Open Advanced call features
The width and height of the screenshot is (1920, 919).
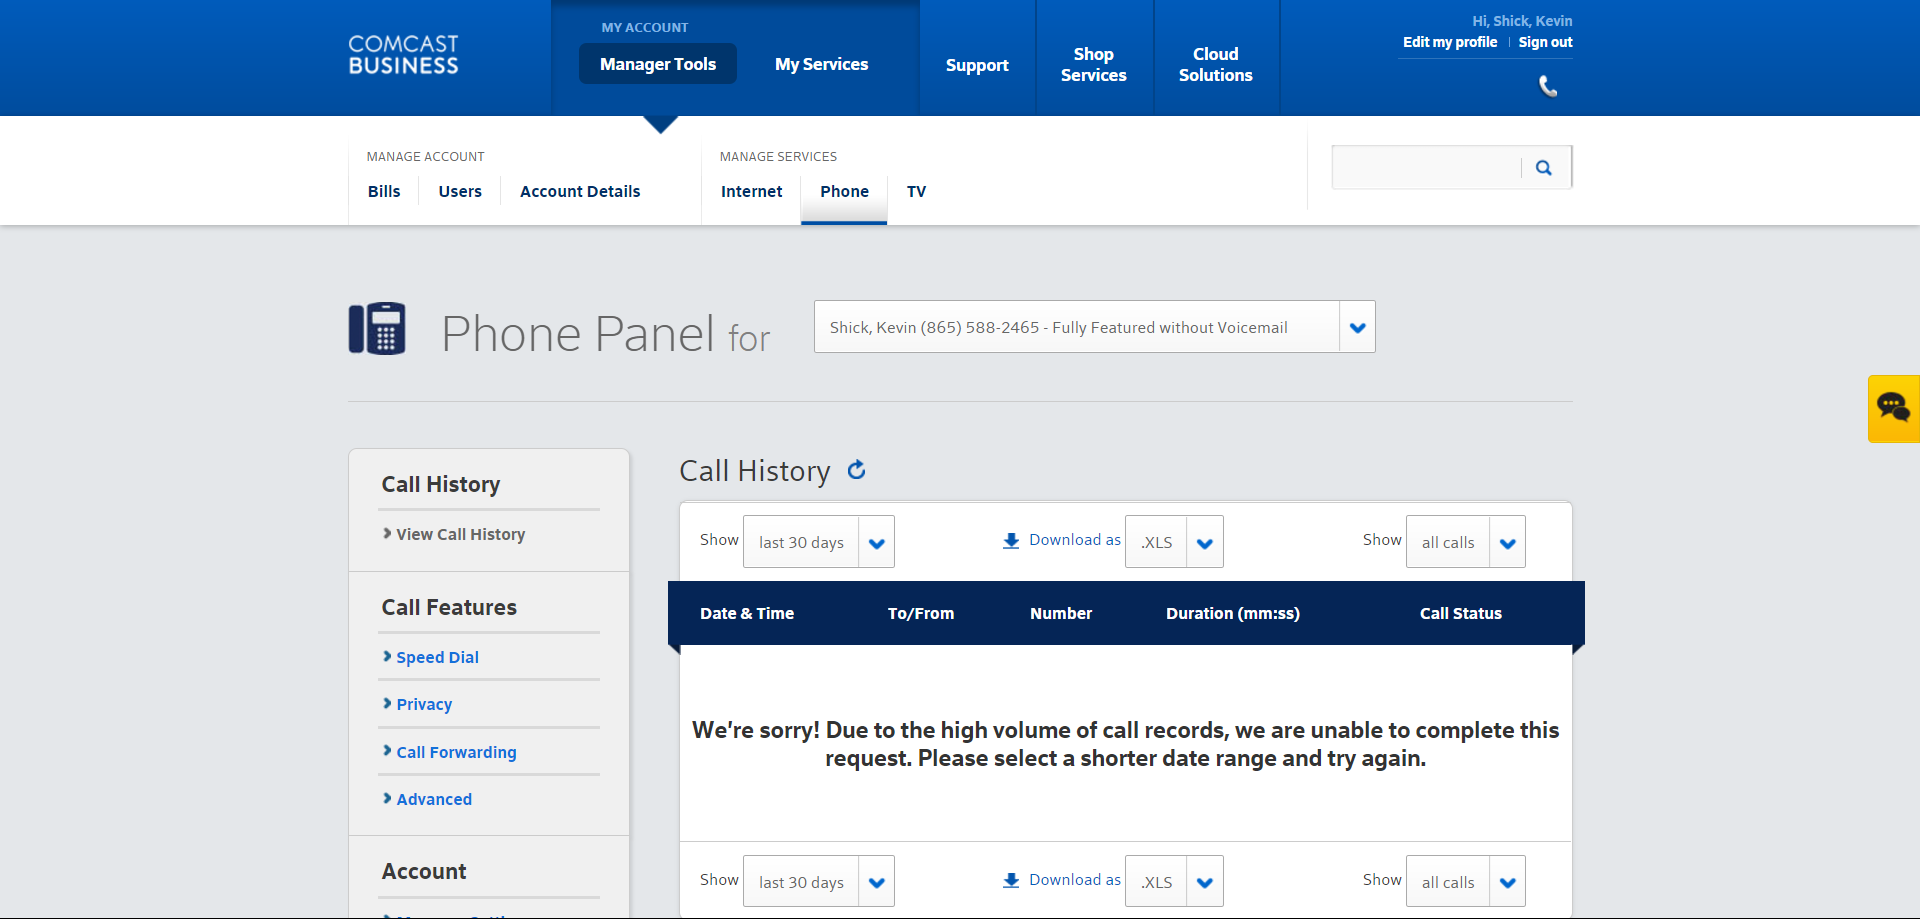(x=434, y=799)
